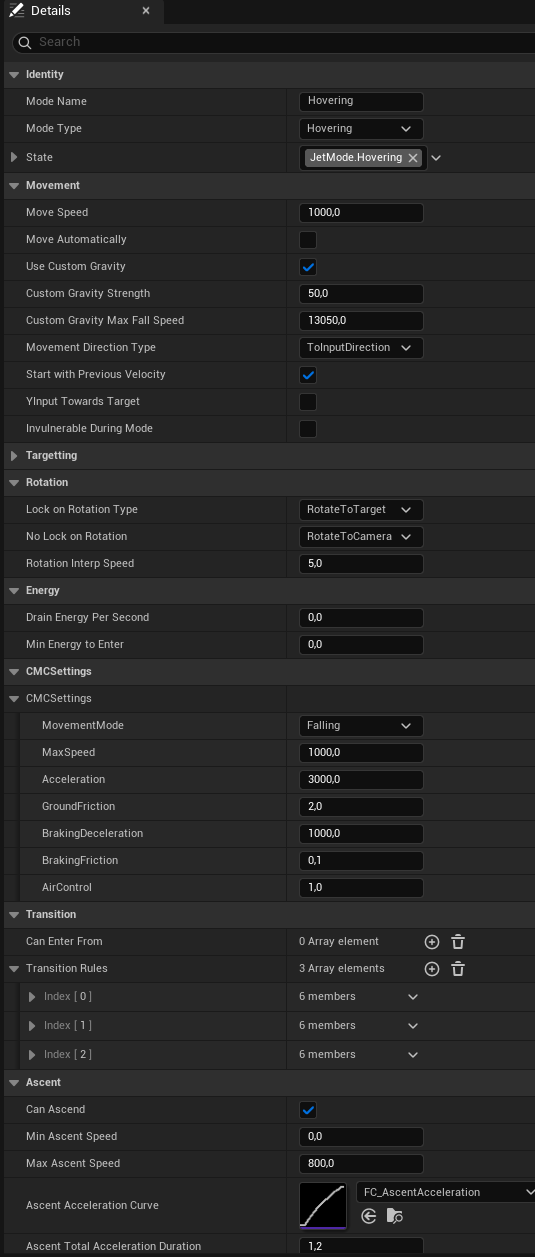This screenshot has width=535, height=1257.
Task: Edit Drain Energy Per Second value
Action: click(361, 618)
